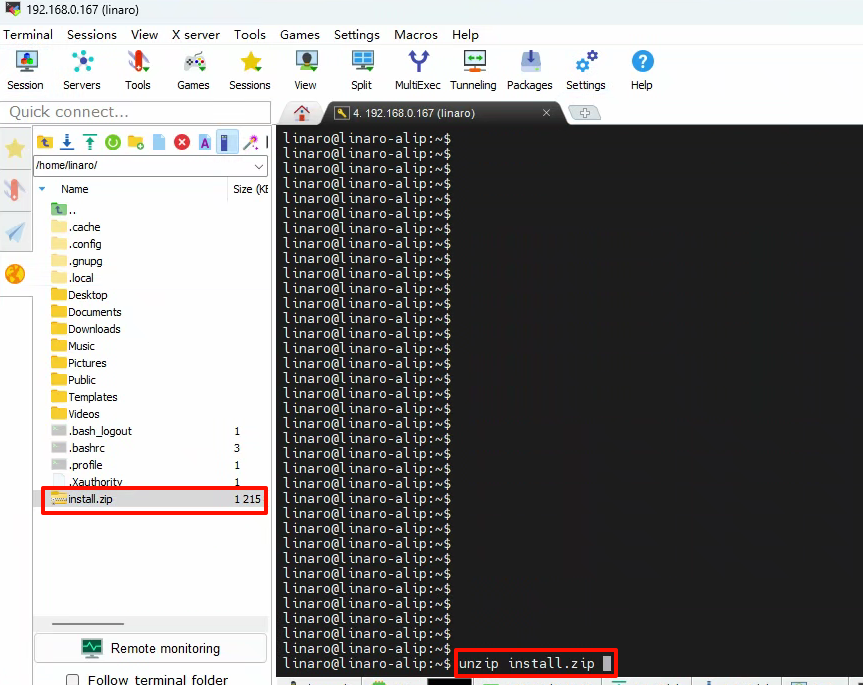
Task: Click the Name column header
Action: tap(75, 189)
